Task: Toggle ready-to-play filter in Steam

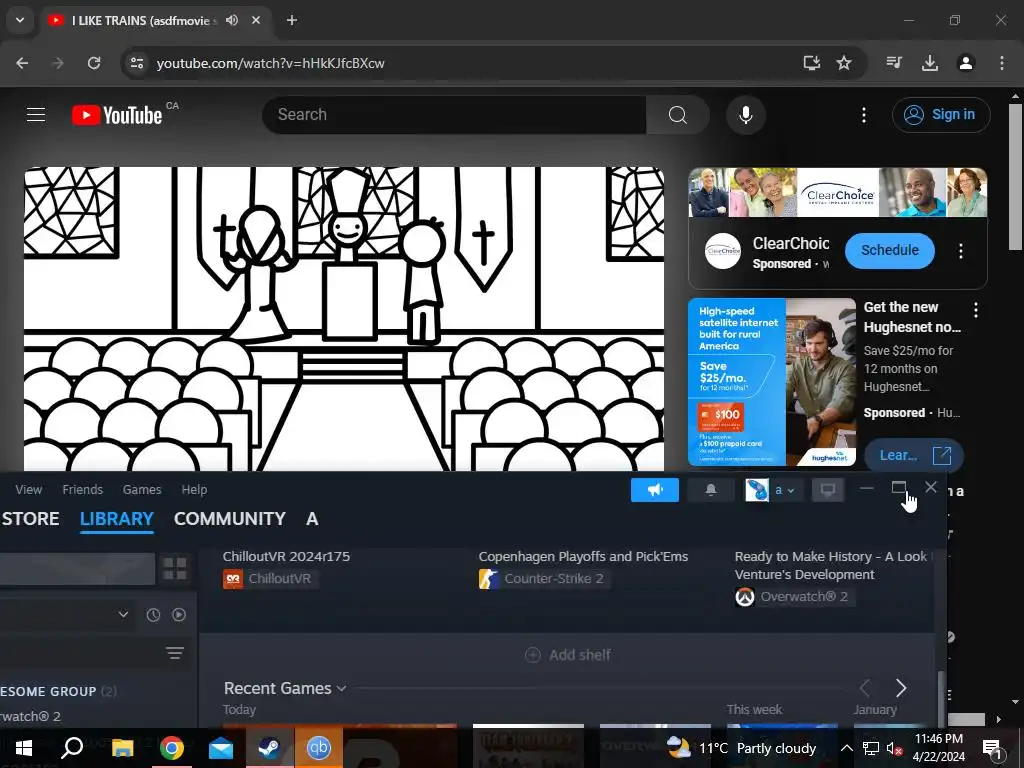Action: 179,615
